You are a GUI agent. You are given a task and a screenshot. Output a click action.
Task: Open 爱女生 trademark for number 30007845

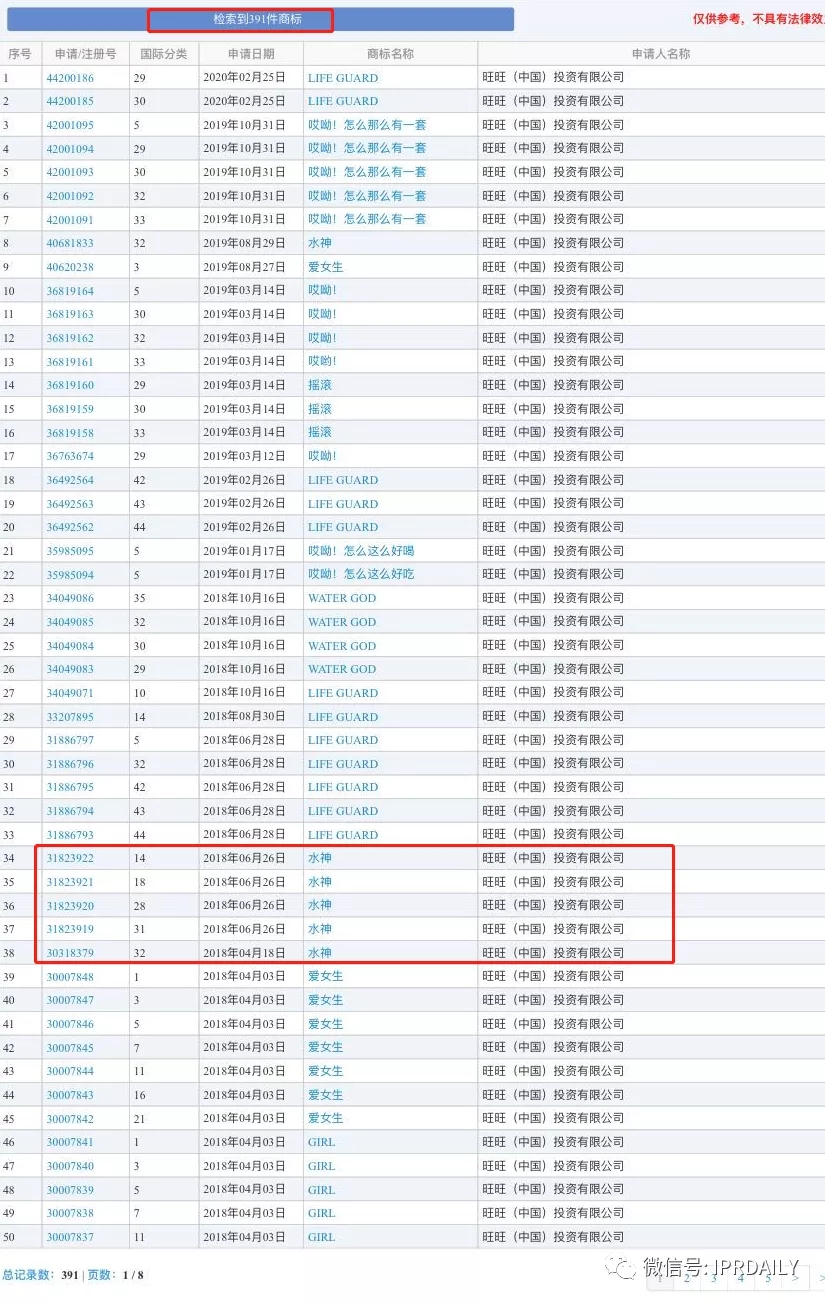pyautogui.click(x=326, y=1047)
